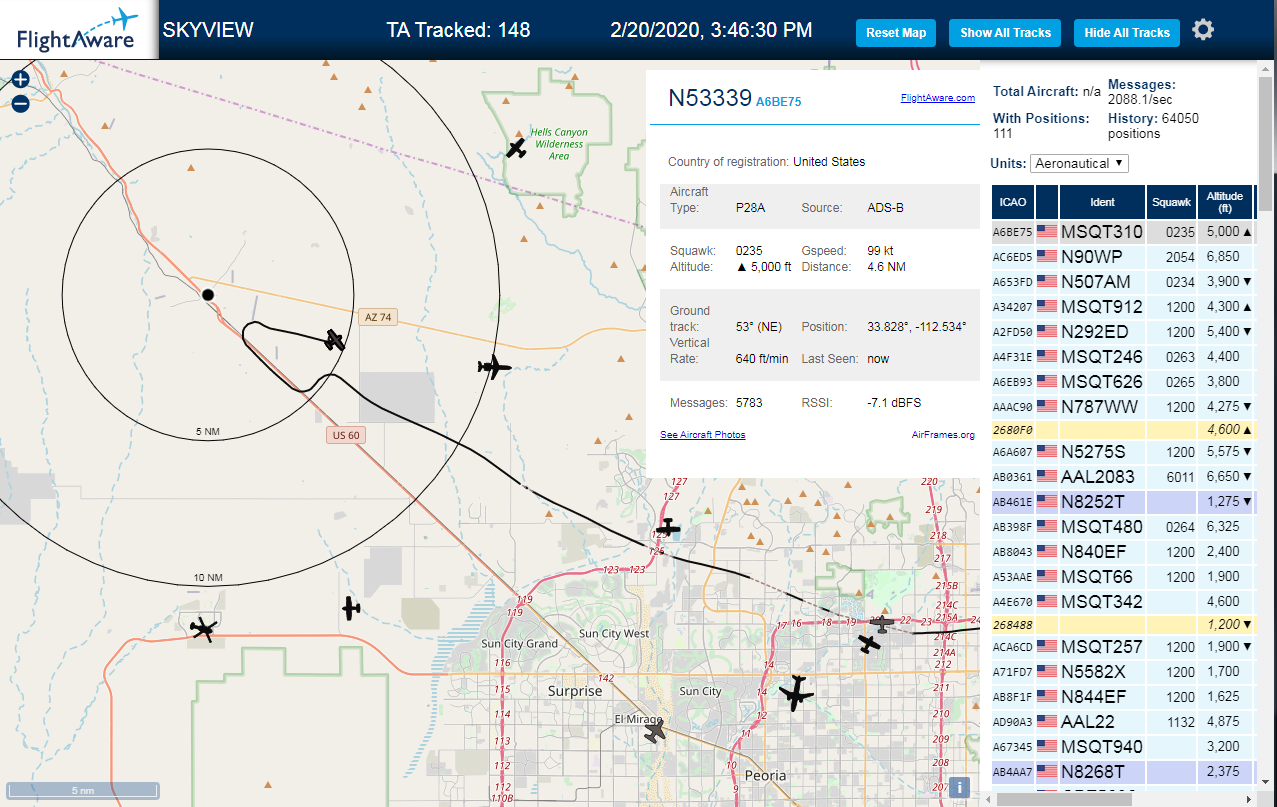Image resolution: width=1277 pixels, height=807 pixels.
Task: Select the N507AM row
Action: coord(1123,282)
